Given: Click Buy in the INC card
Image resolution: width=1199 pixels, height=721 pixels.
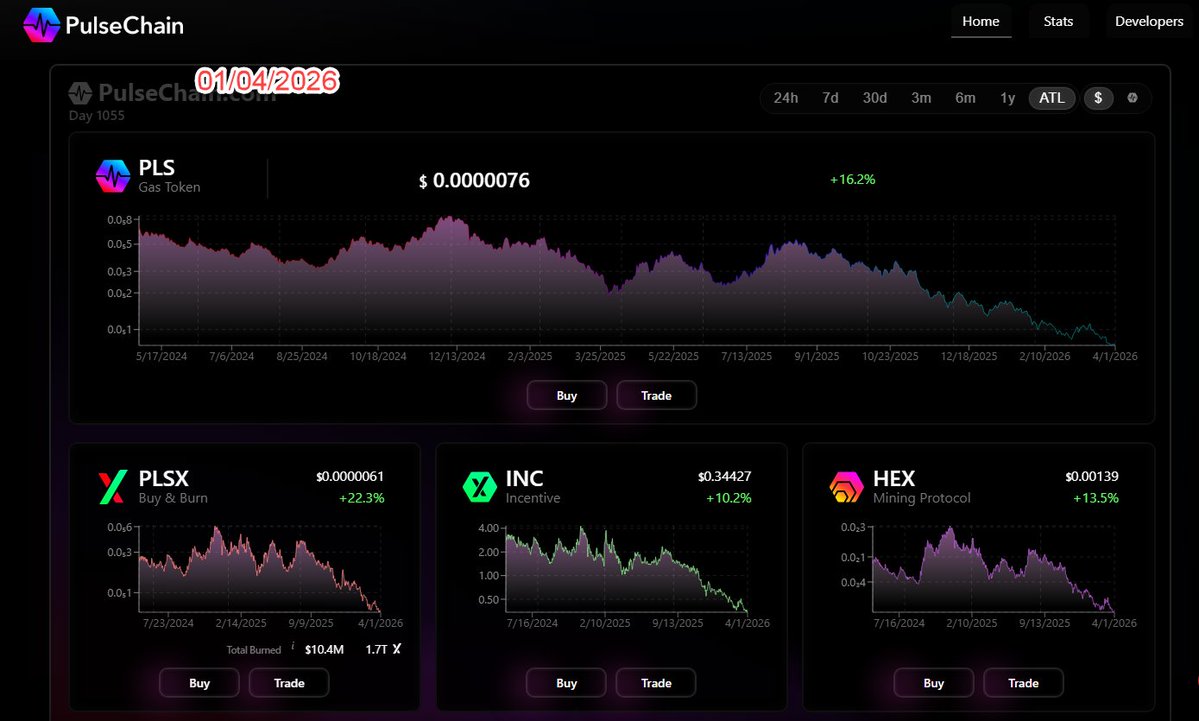Looking at the screenshot, I should [567, 683].
